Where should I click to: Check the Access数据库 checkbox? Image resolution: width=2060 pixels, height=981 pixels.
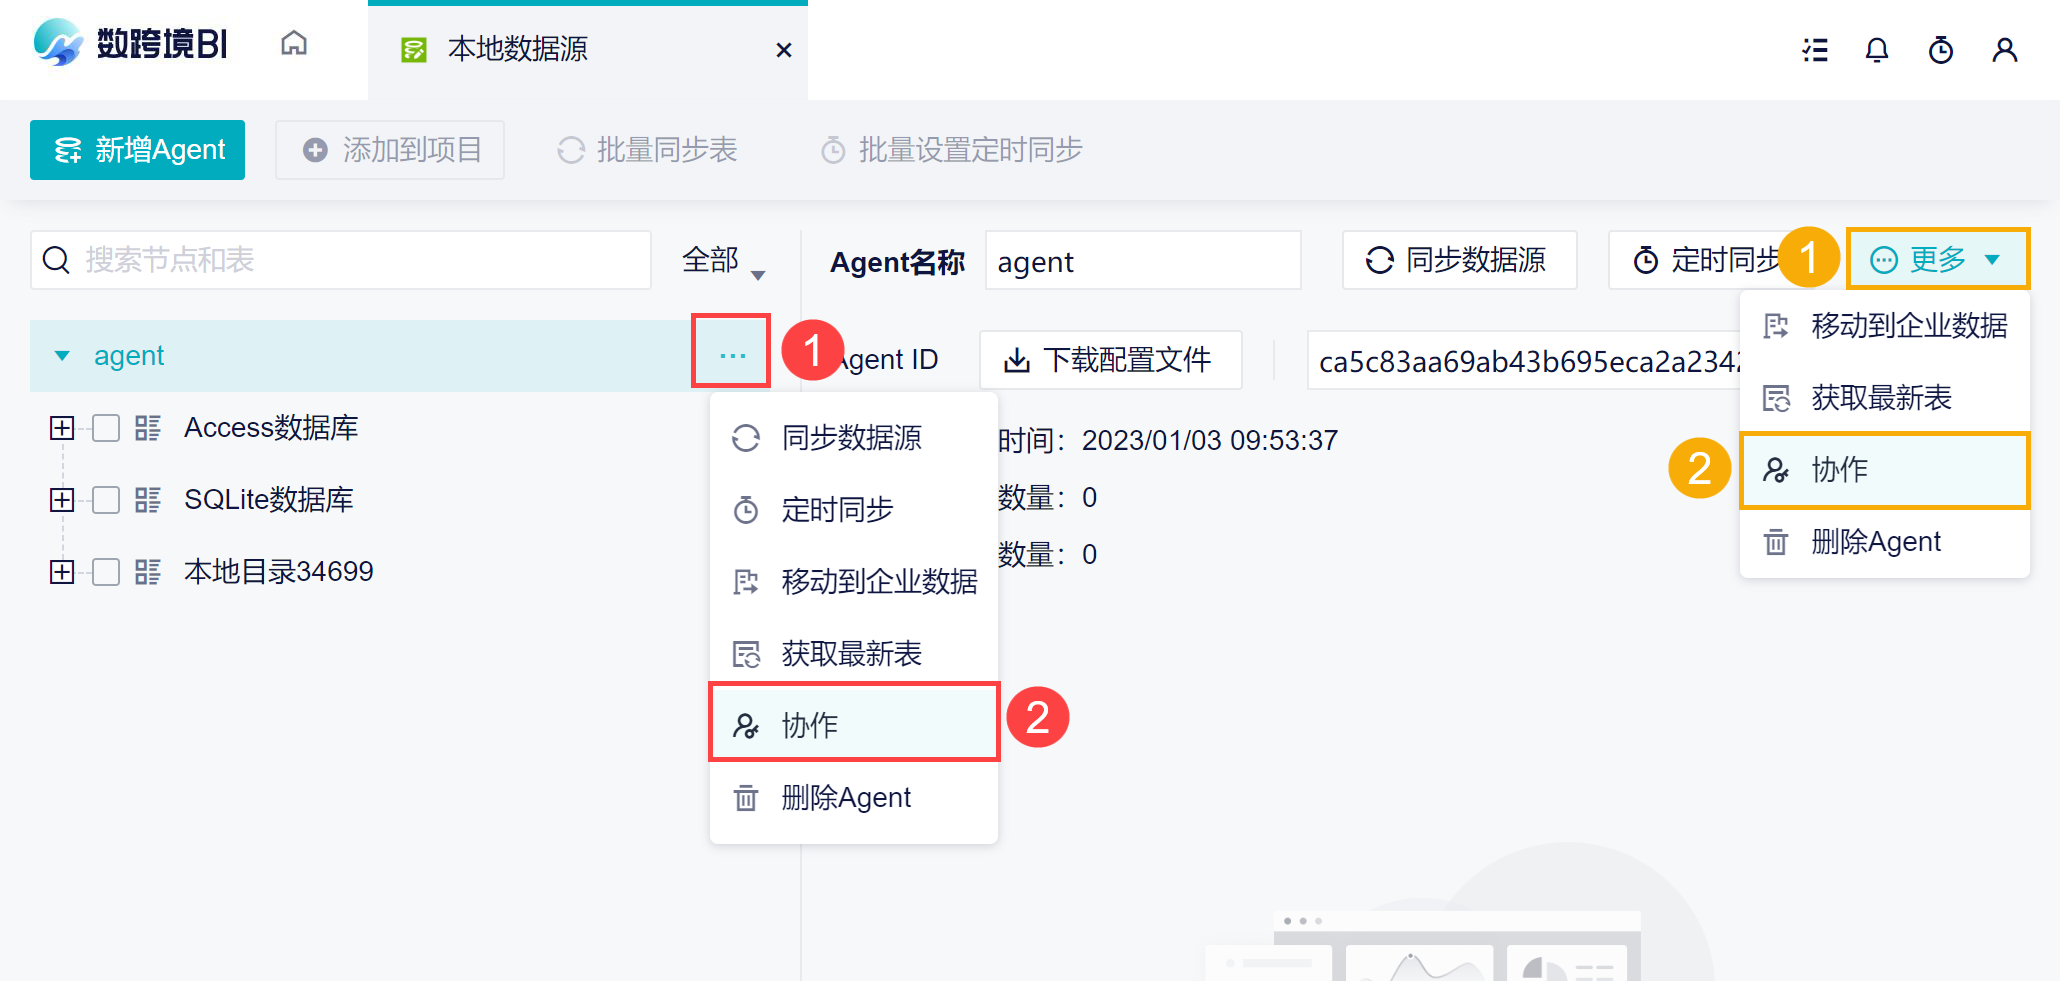106,428
